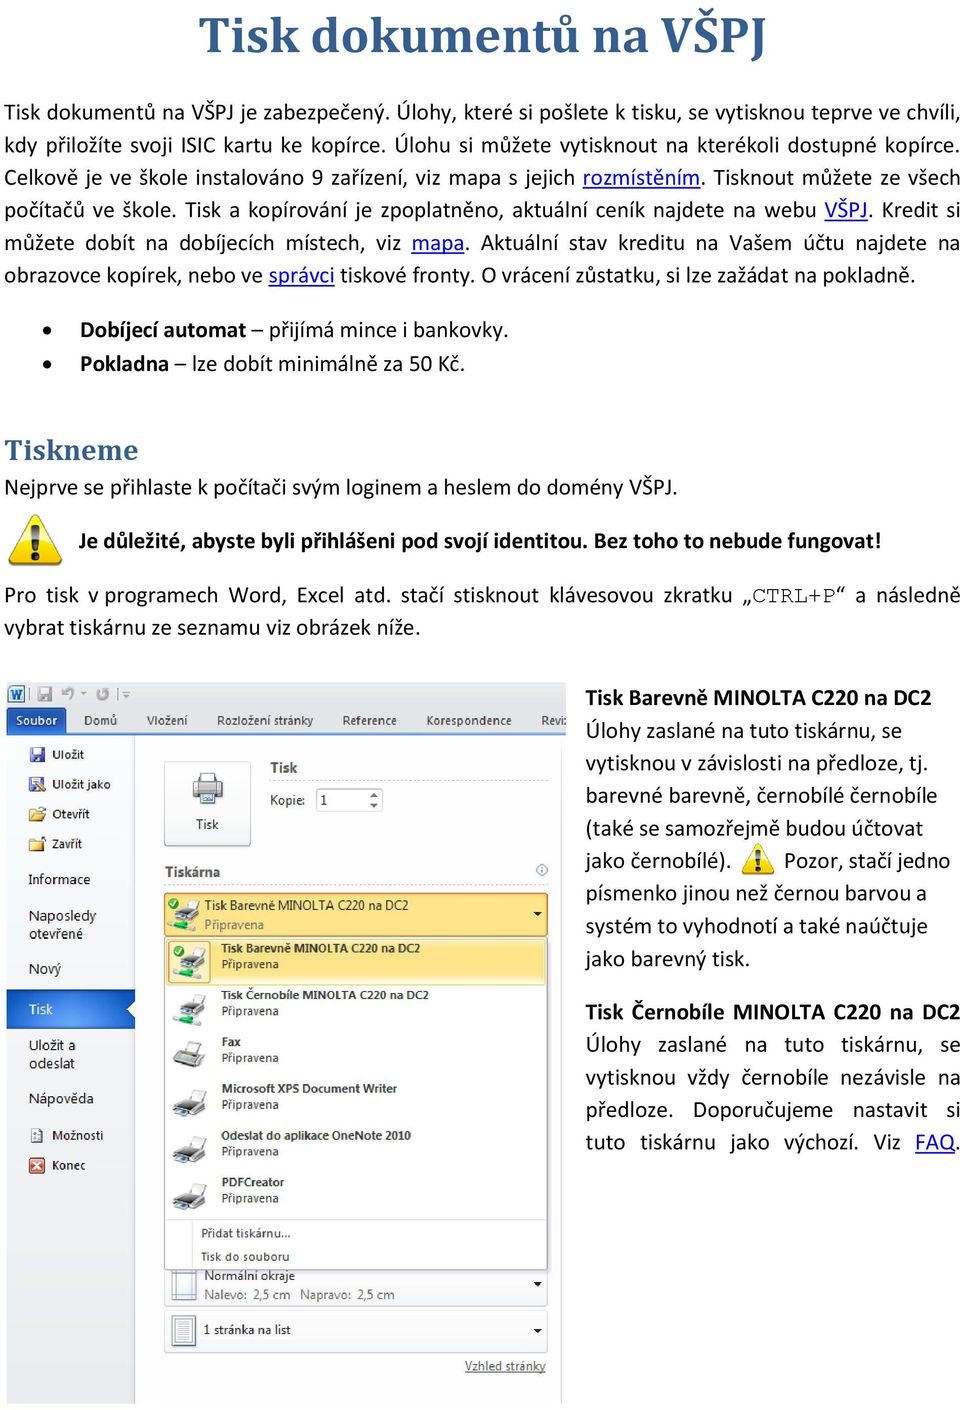Switch to the Domů ribbon tab

pyautogui.click(x=100, y=720)
